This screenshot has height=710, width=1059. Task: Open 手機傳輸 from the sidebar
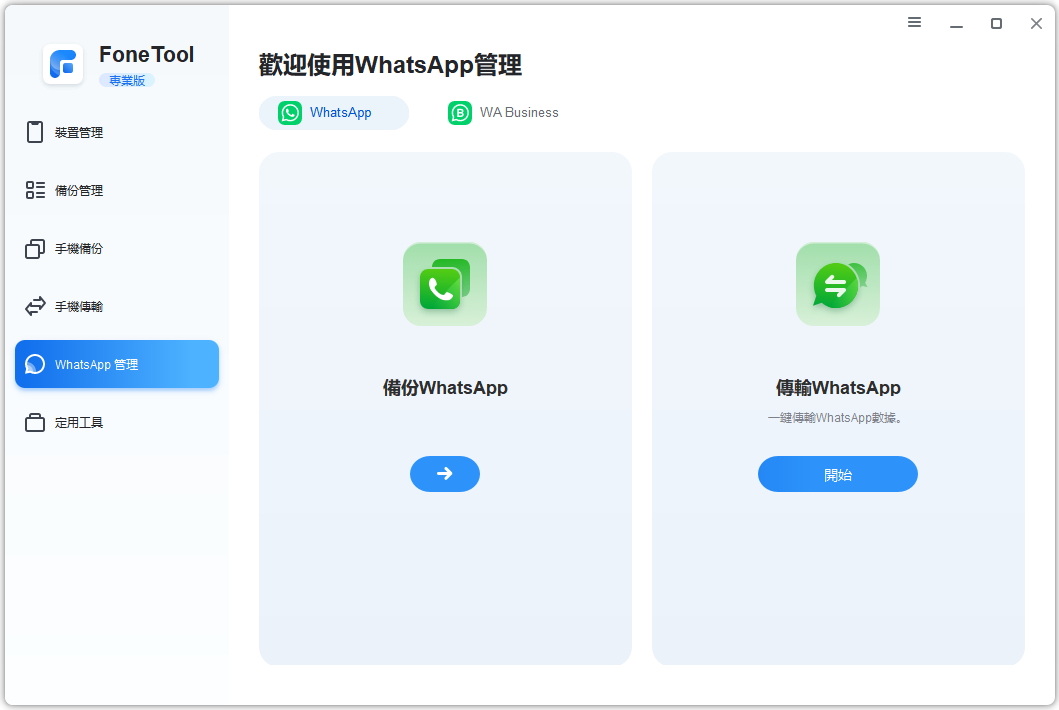click(78, 307)
